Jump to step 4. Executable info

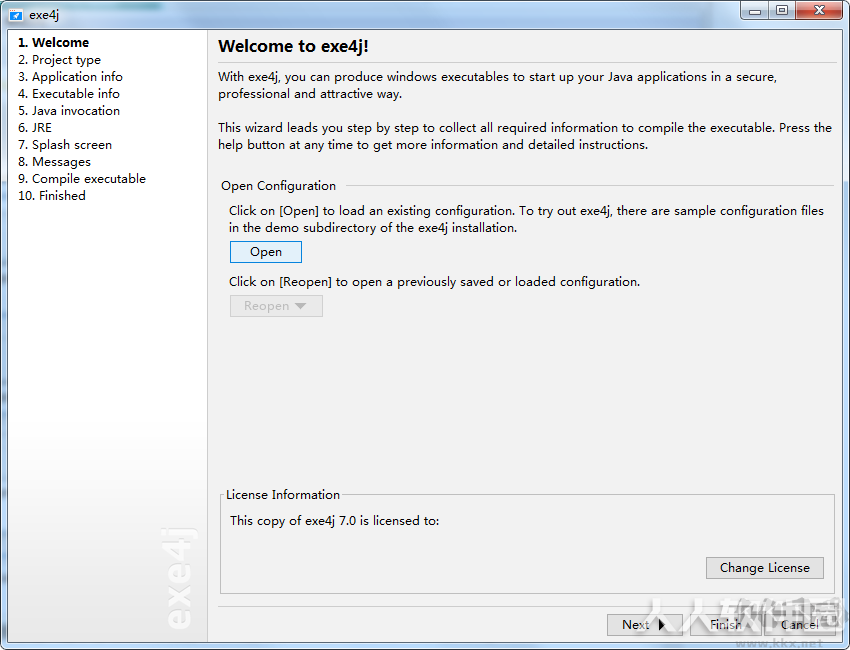click(x=68, y=93)
